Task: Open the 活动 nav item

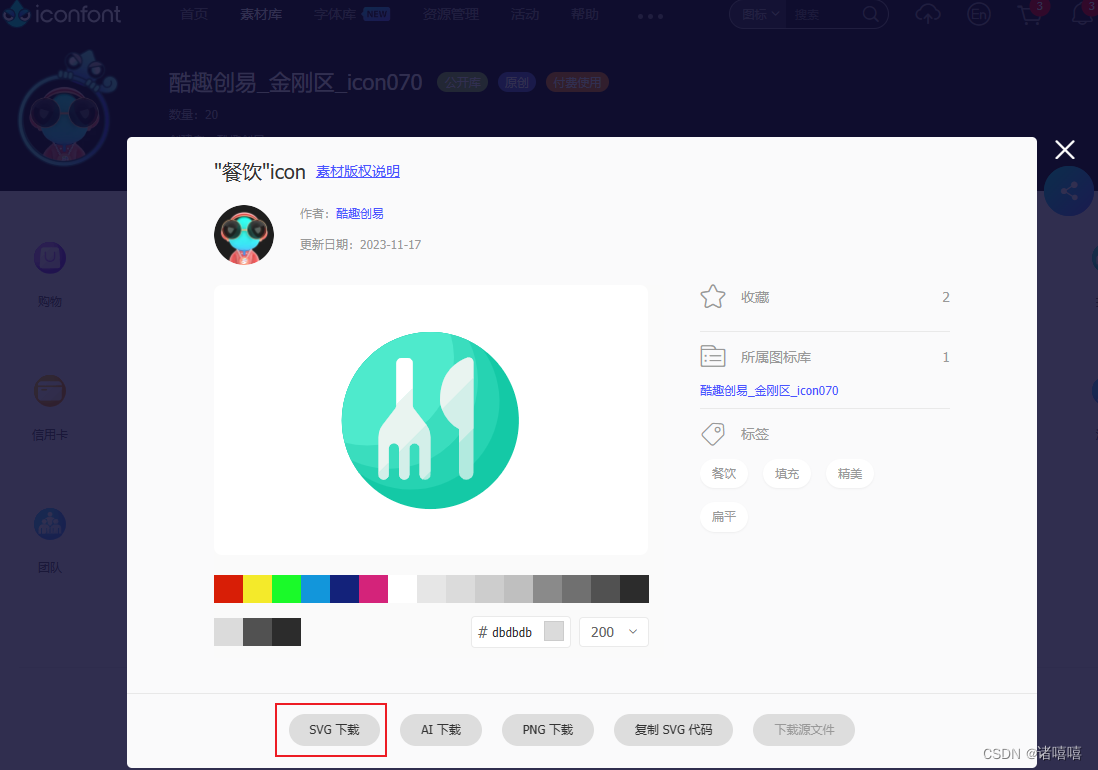Action: (x=524, y=14)
